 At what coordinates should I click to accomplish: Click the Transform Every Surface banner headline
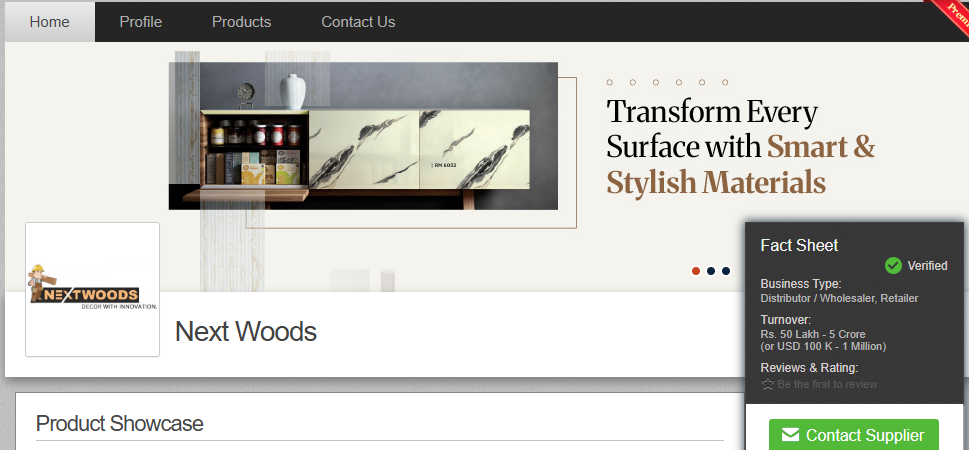tap(740, 147)
